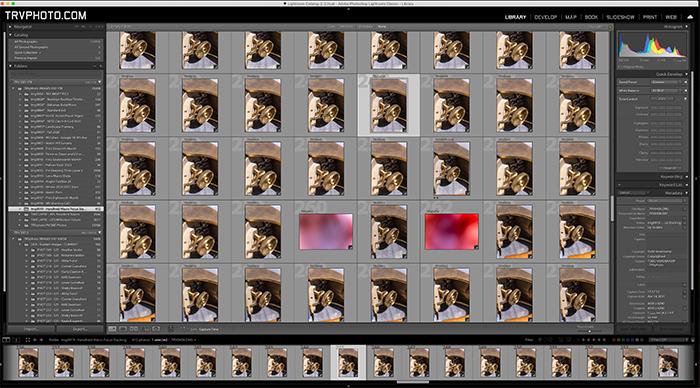Open the Book module

pyautogui.click(x=591, y=17)
